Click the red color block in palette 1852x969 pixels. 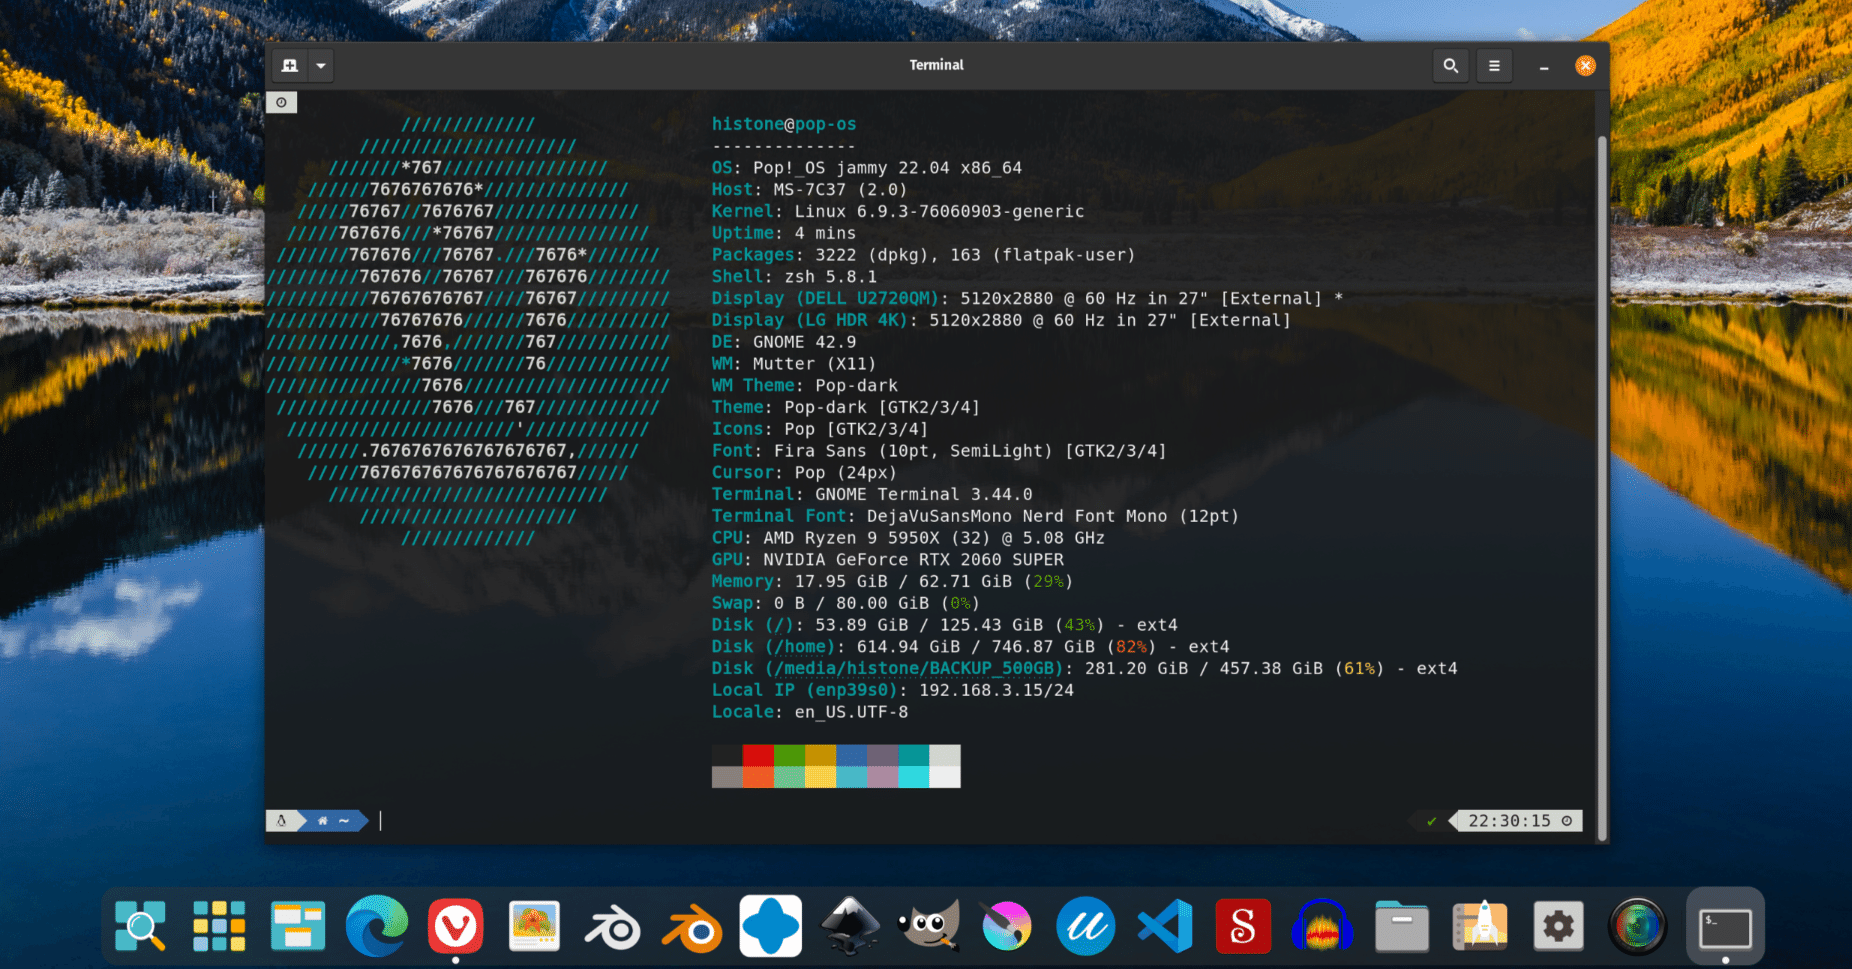pyautogui.click(x=758, y=755)
